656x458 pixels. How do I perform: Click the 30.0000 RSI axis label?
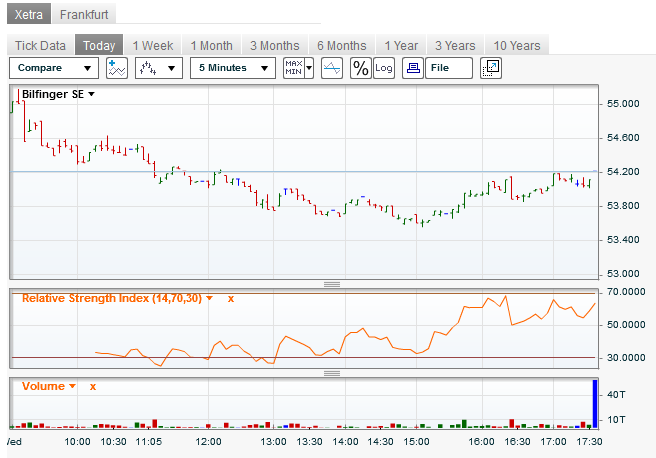[x=626, y=358]
